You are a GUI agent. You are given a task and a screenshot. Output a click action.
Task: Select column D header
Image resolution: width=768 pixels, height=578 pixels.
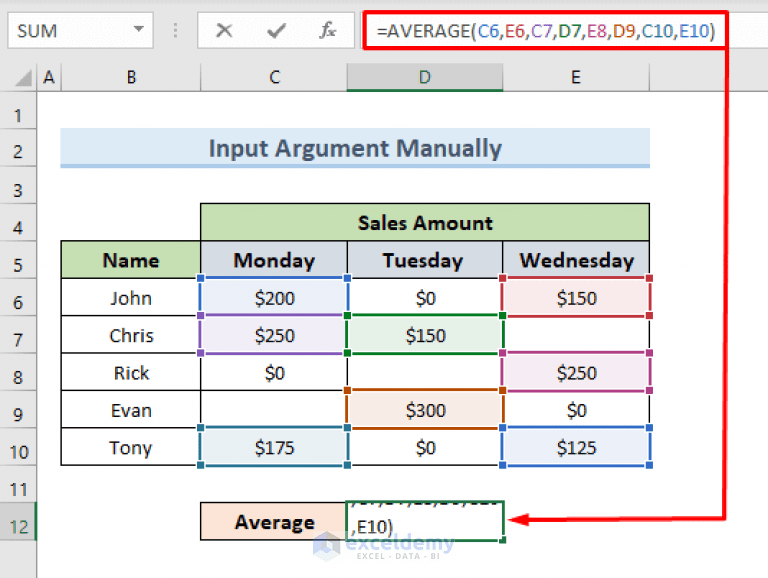click(x=425, y=77)
